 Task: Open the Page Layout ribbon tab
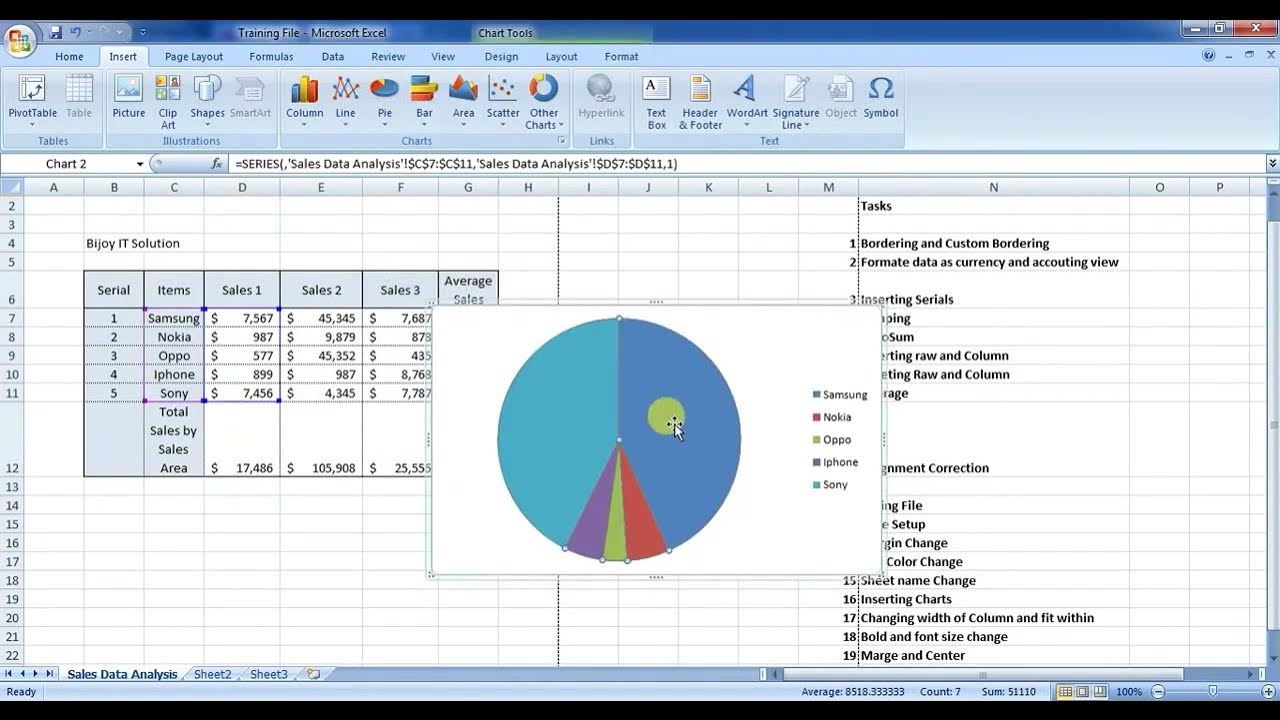click(x=194, y=57)
